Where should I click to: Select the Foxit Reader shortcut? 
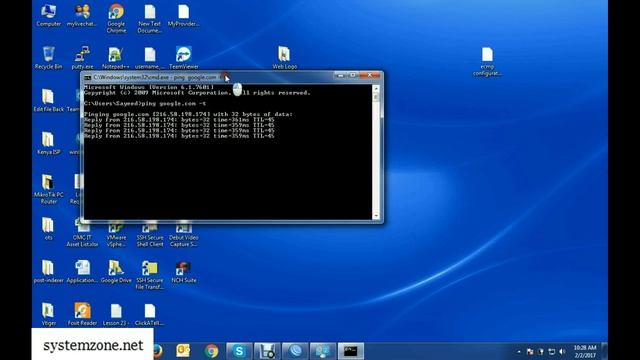tap(82, 314)
